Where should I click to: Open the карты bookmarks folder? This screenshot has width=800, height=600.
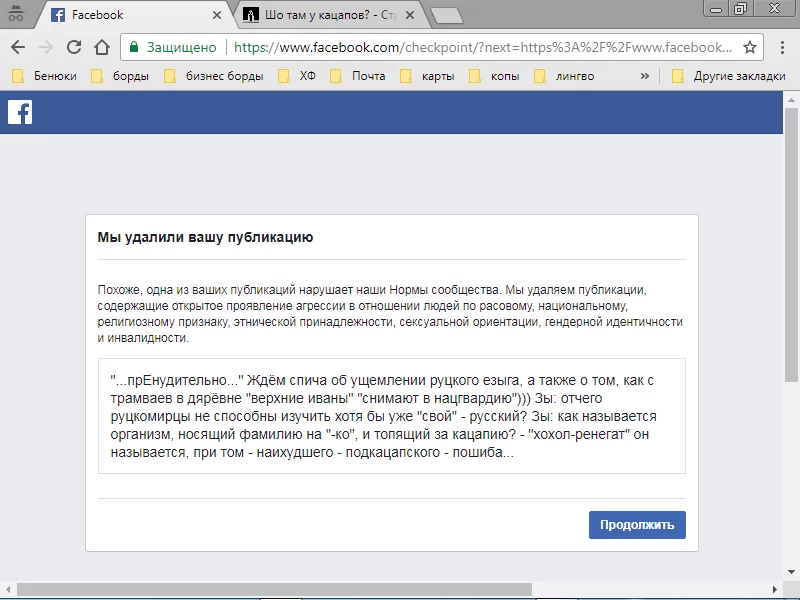click(x=427, y=76)
